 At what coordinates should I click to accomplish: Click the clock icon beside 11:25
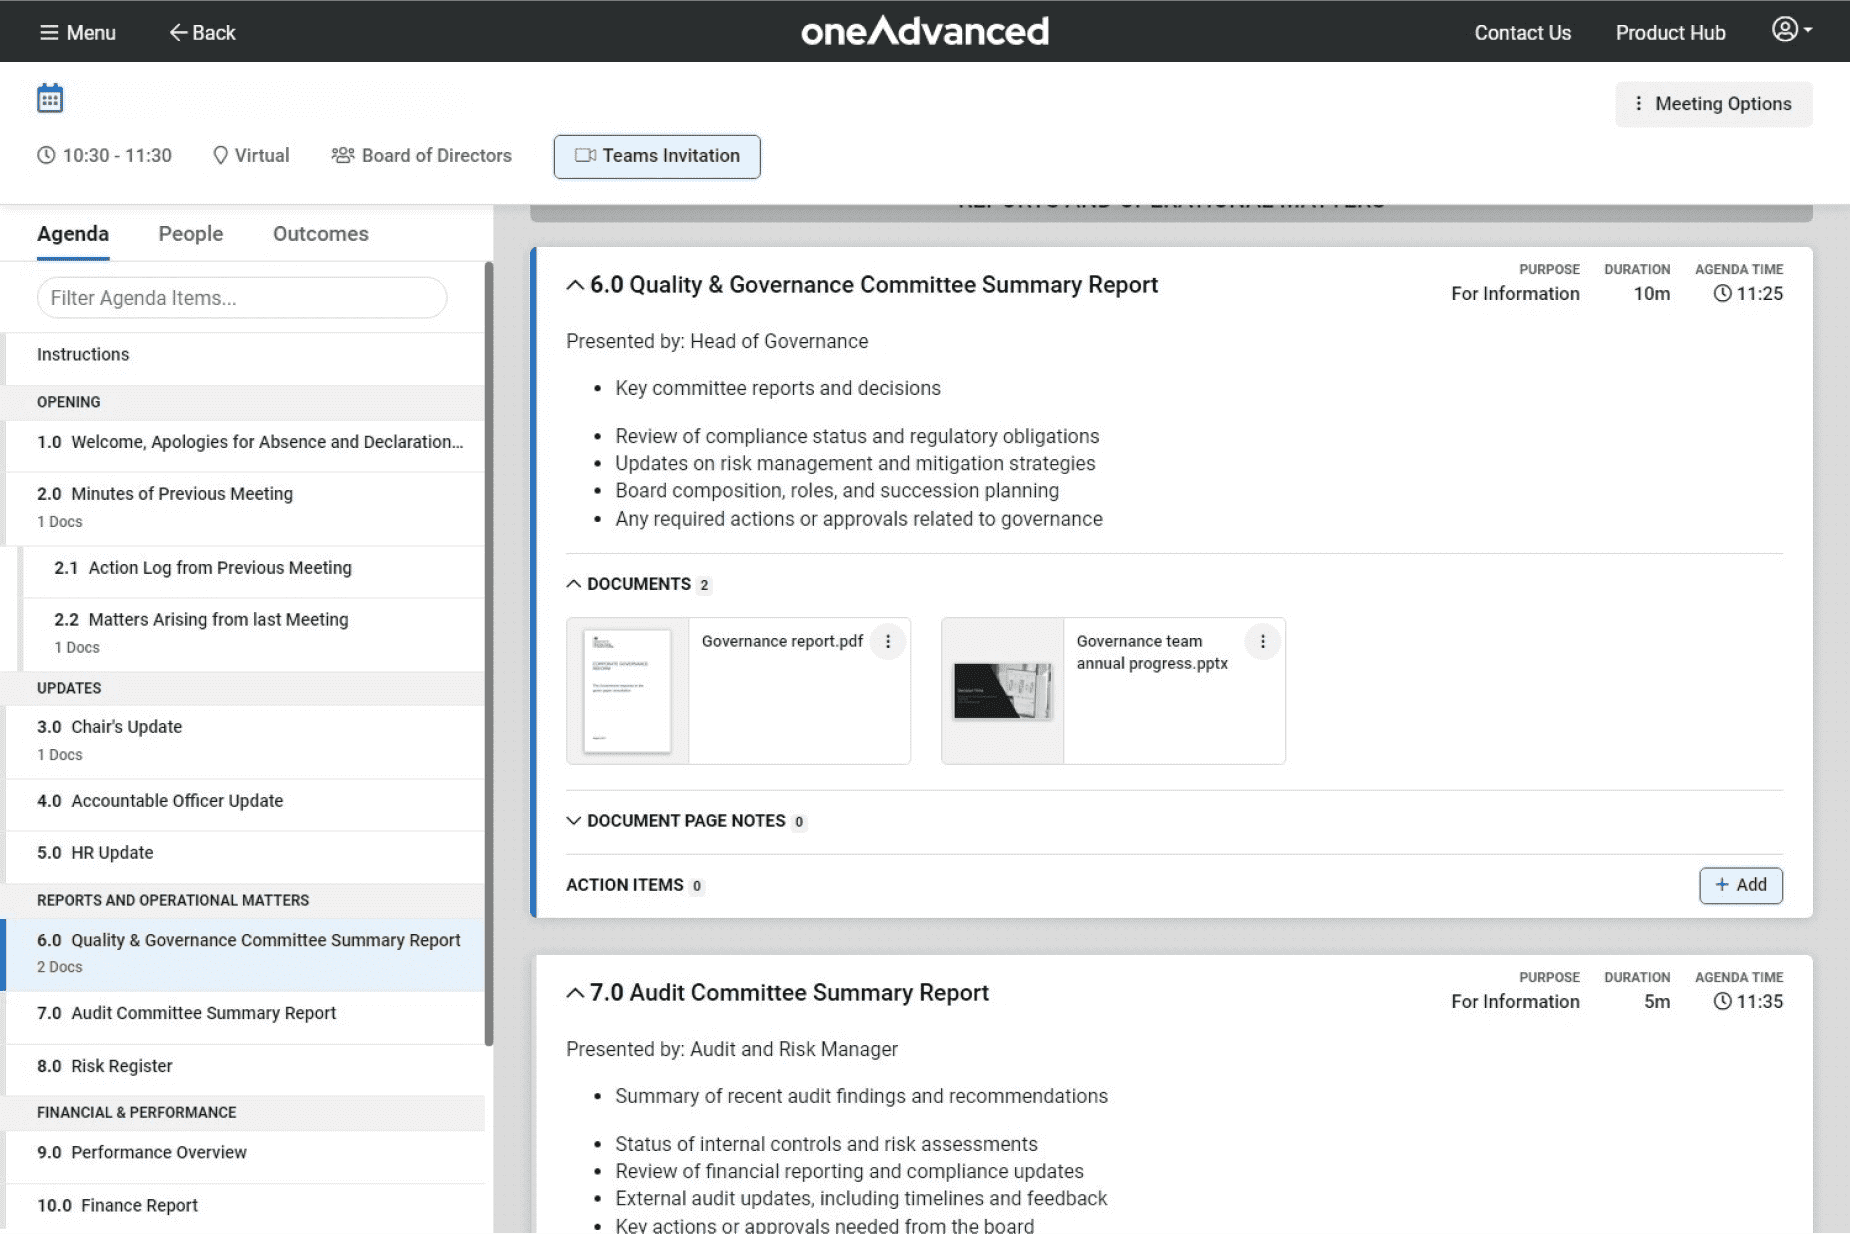[x=1722, y=294]
